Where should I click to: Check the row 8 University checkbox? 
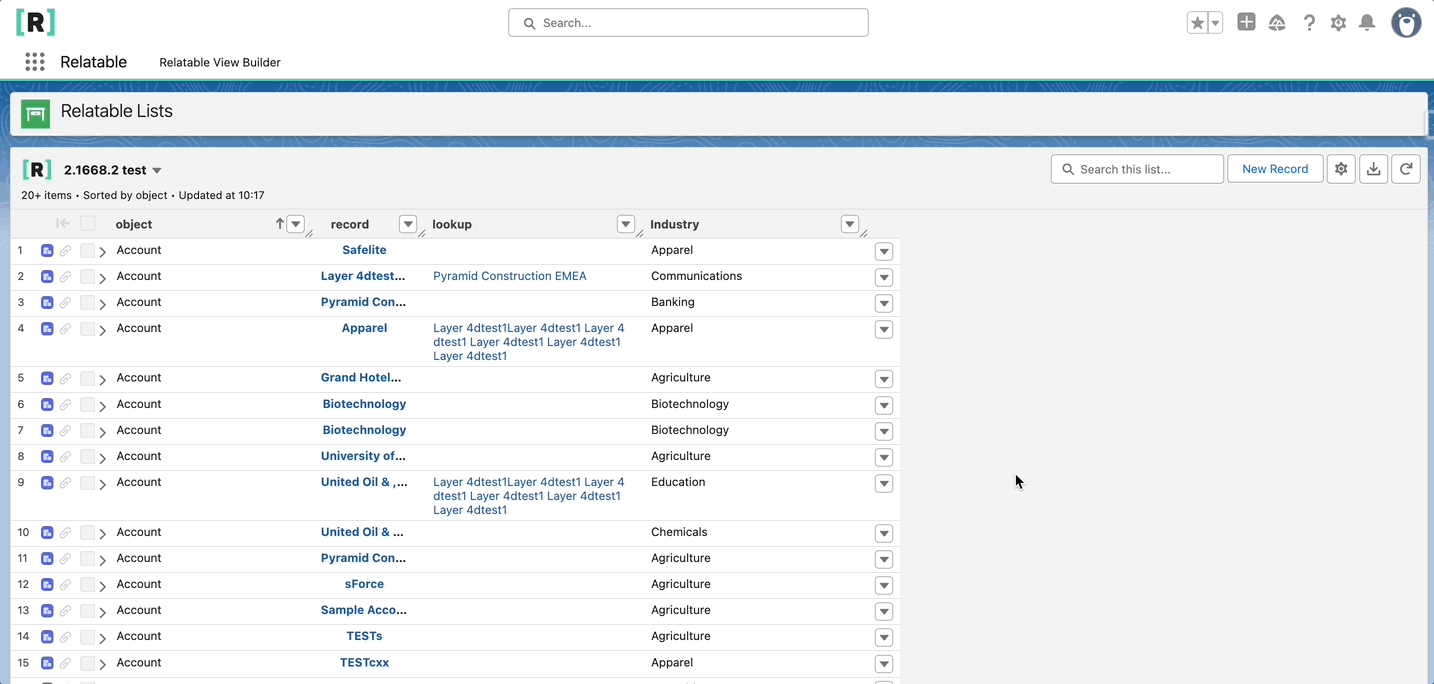(88, 457)
